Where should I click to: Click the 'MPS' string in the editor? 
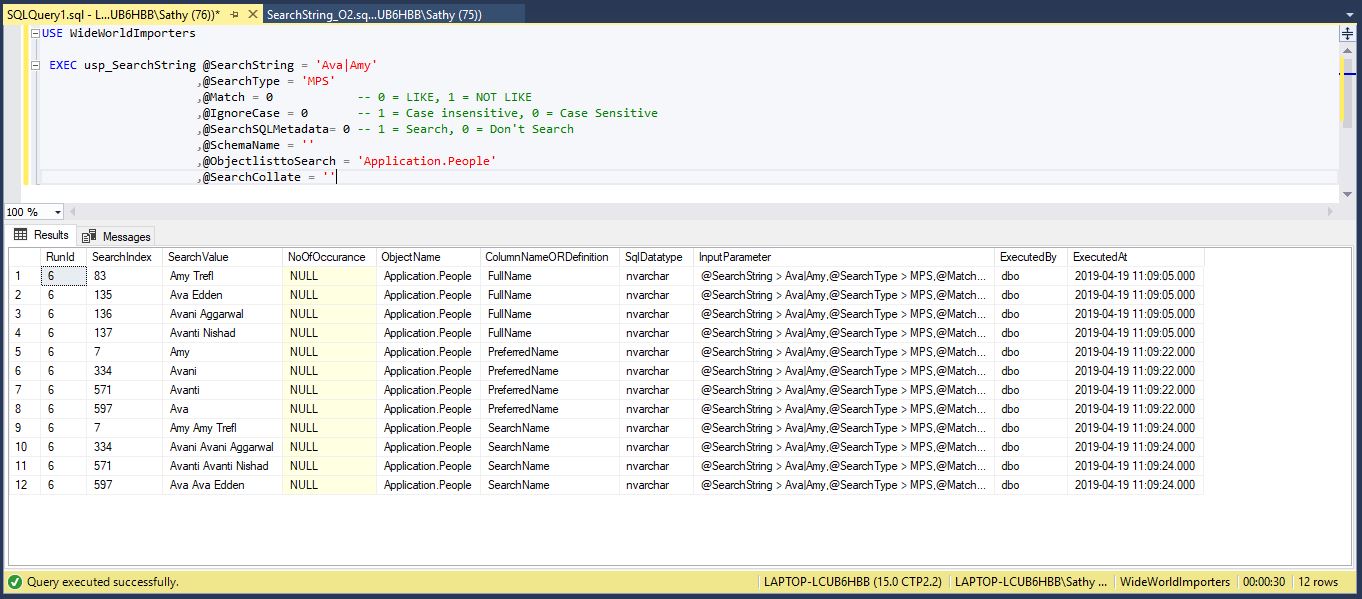click(x=318, y=81)
